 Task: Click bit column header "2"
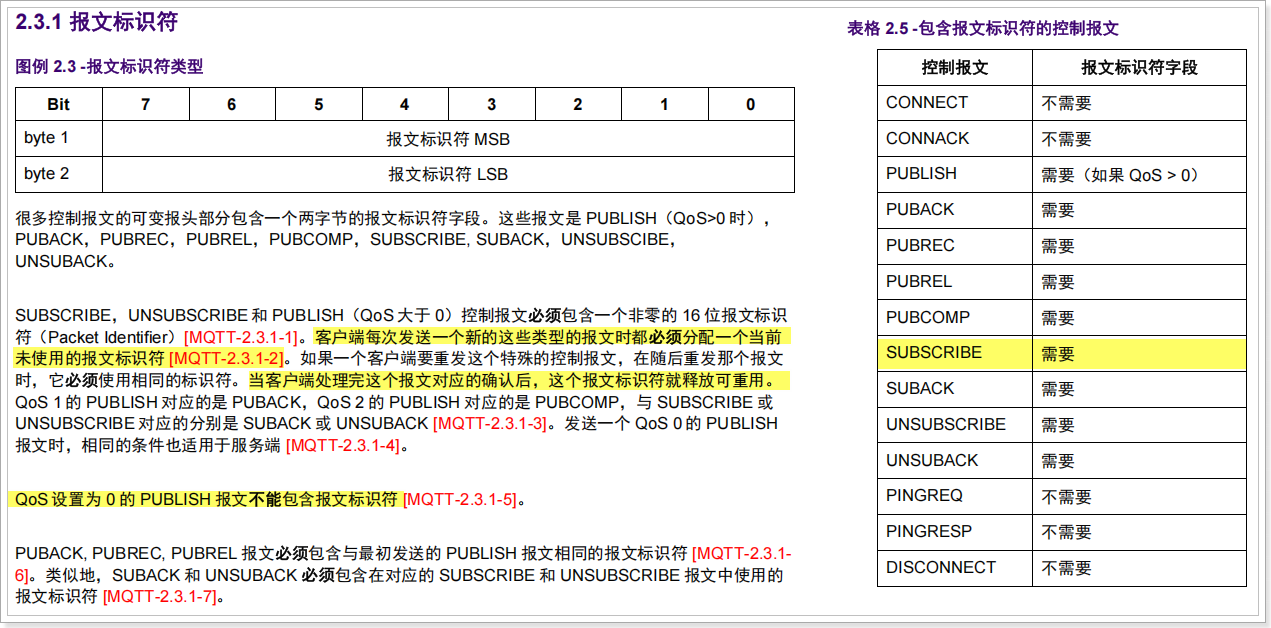pos(578,104)
